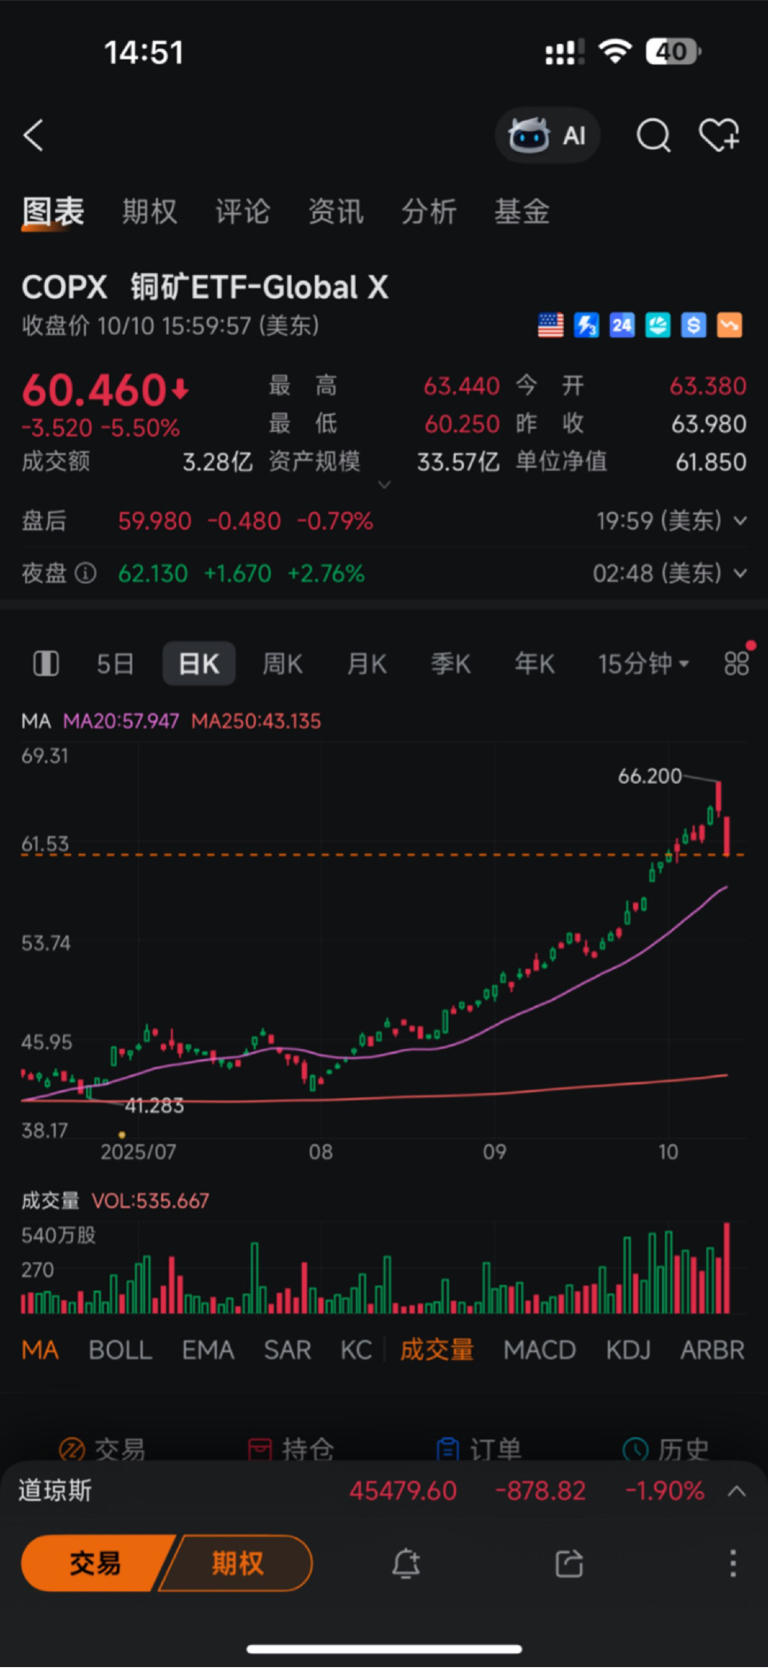Add COPX to watchlist heart icon
Image resolution: width=768 pixels, height=1668 pixels.
pyautogui.click(x=718, y=135)
